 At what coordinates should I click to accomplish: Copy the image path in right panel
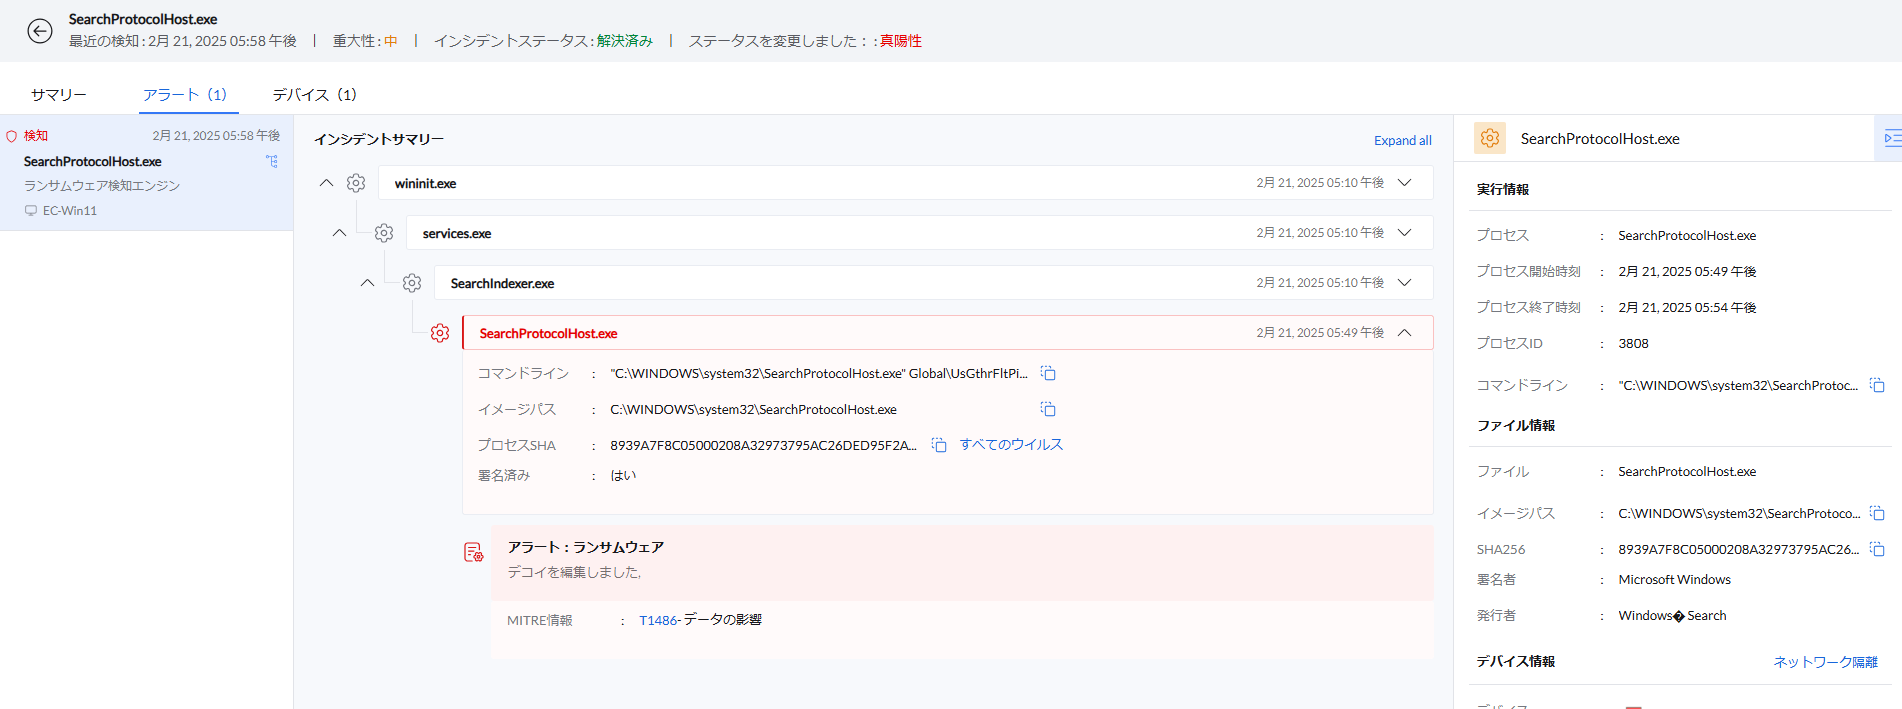tap(1877, 513)
